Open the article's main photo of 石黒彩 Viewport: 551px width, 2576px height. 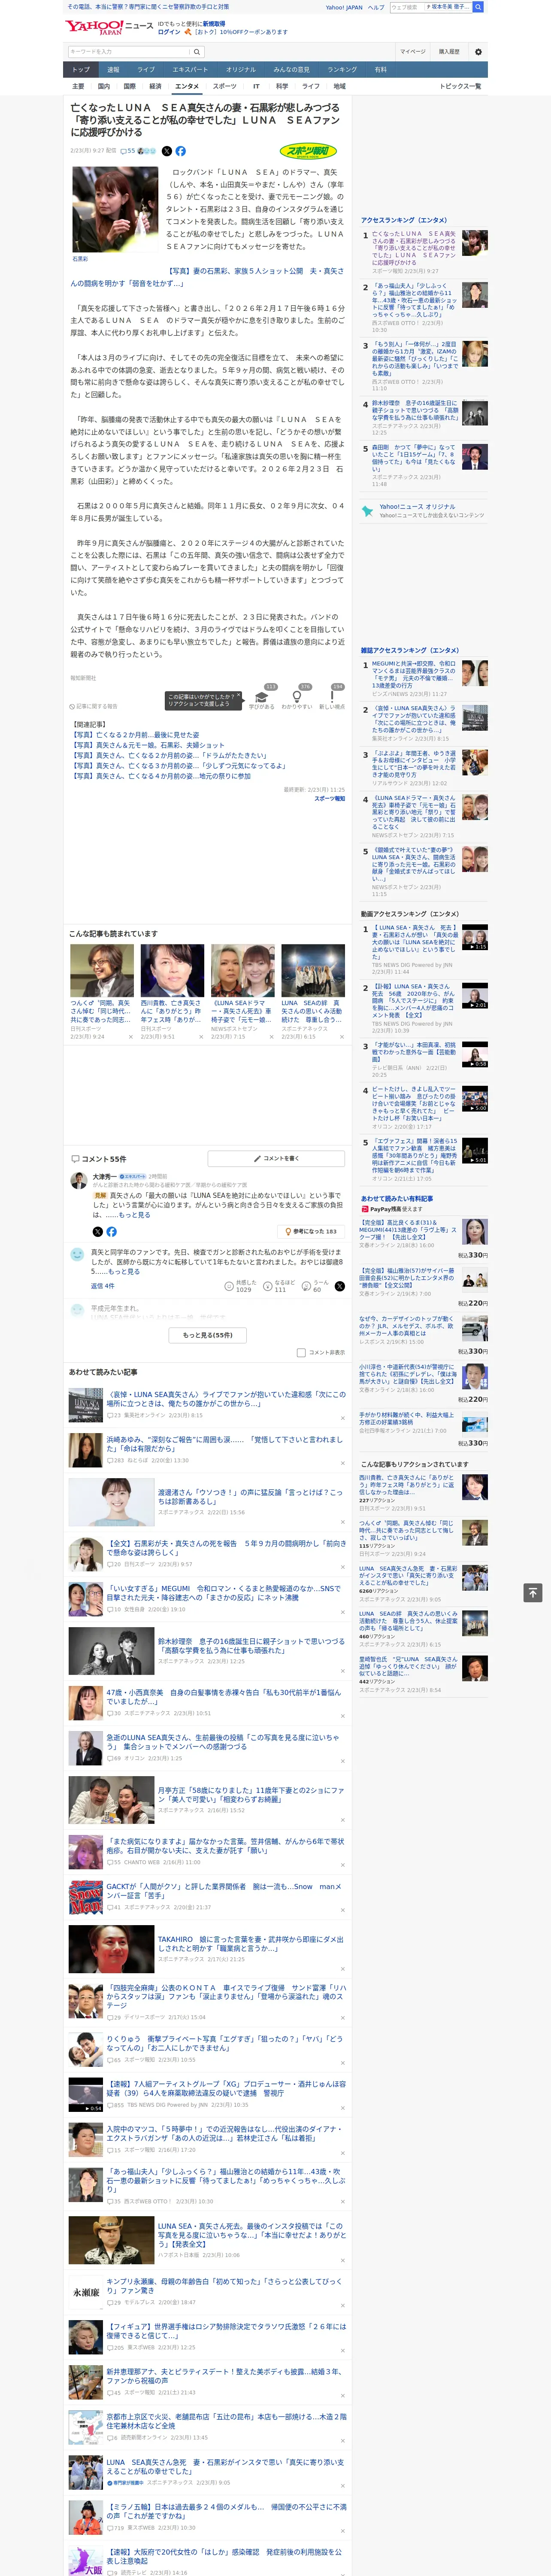point(115,209)
